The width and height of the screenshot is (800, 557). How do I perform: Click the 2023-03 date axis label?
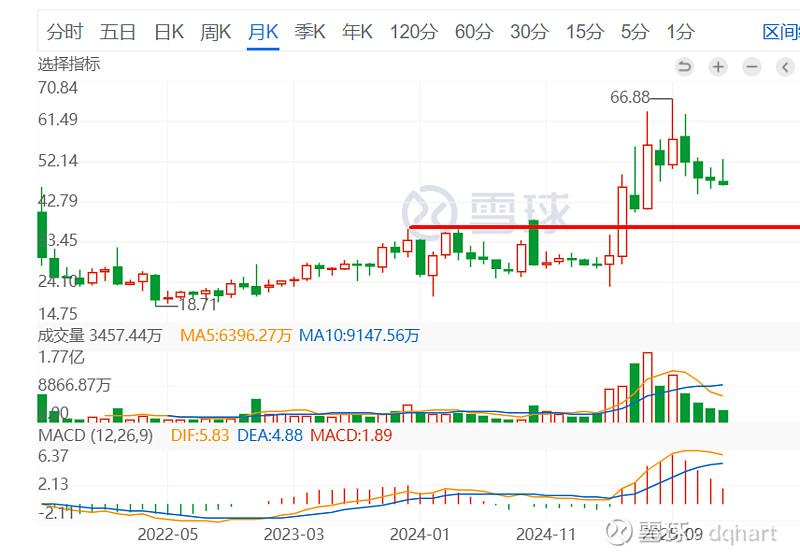click(293, 535)
